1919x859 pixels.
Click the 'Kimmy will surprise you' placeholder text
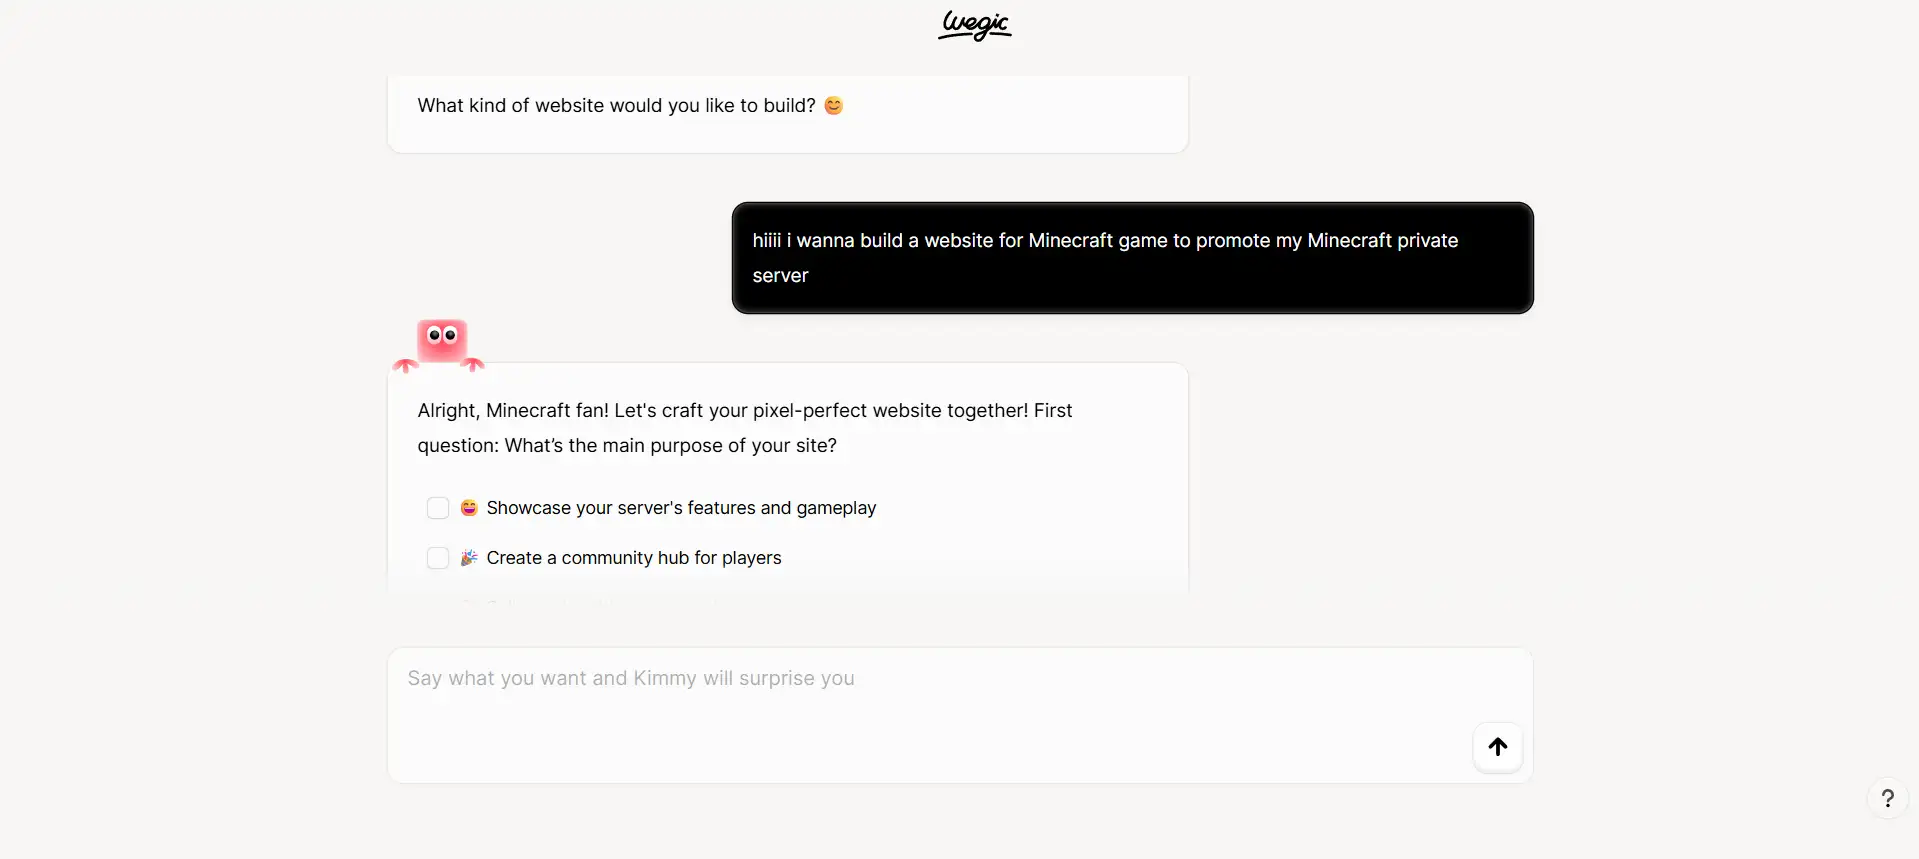click(x=744, y=678)
